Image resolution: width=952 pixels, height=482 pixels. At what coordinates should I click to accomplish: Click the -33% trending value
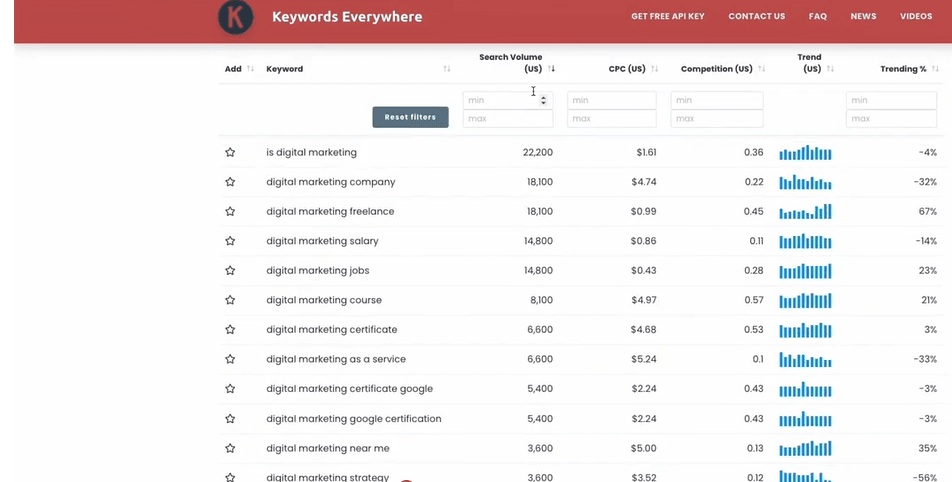(925, 359)
